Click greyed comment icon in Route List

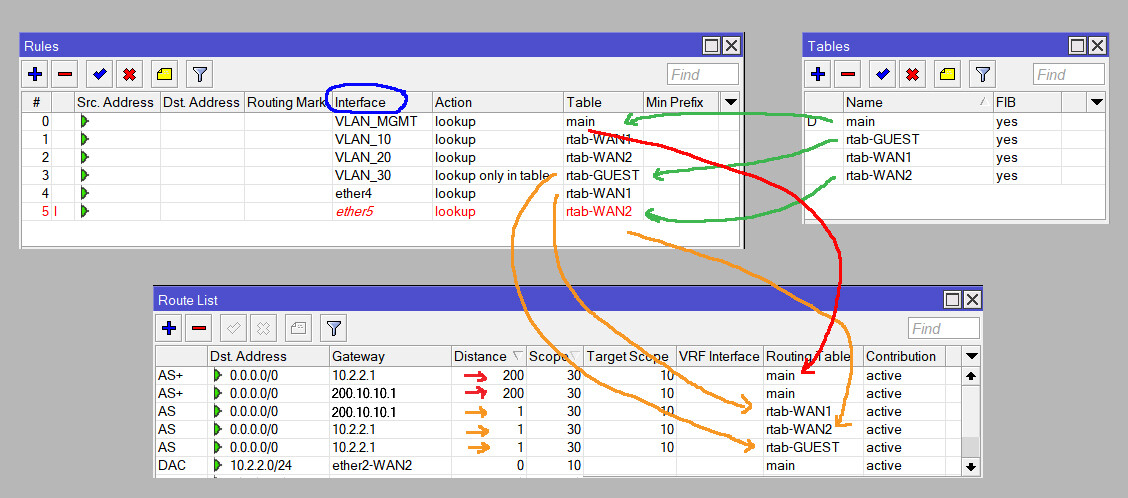[x=298, y=328]
